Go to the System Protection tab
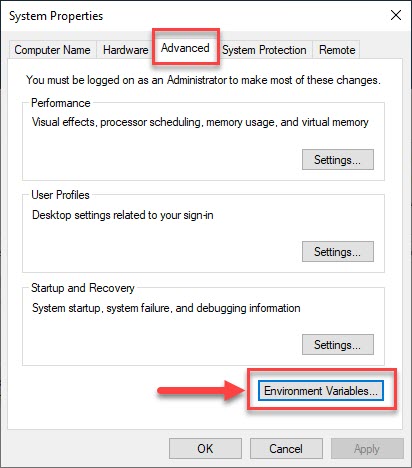This screenshot has height=468, width=412. pos(264,50)
